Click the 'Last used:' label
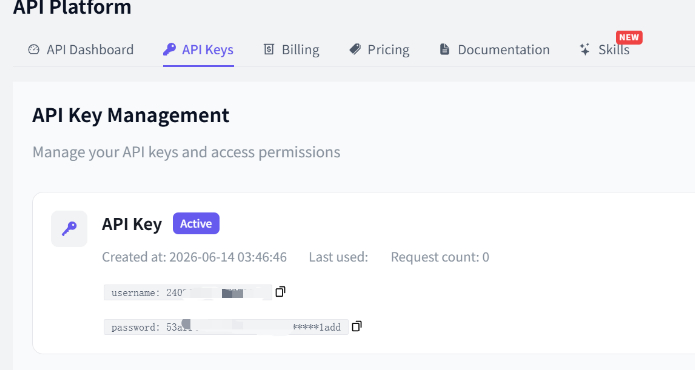This screenshot has height=370, width=695. [339, 257]
